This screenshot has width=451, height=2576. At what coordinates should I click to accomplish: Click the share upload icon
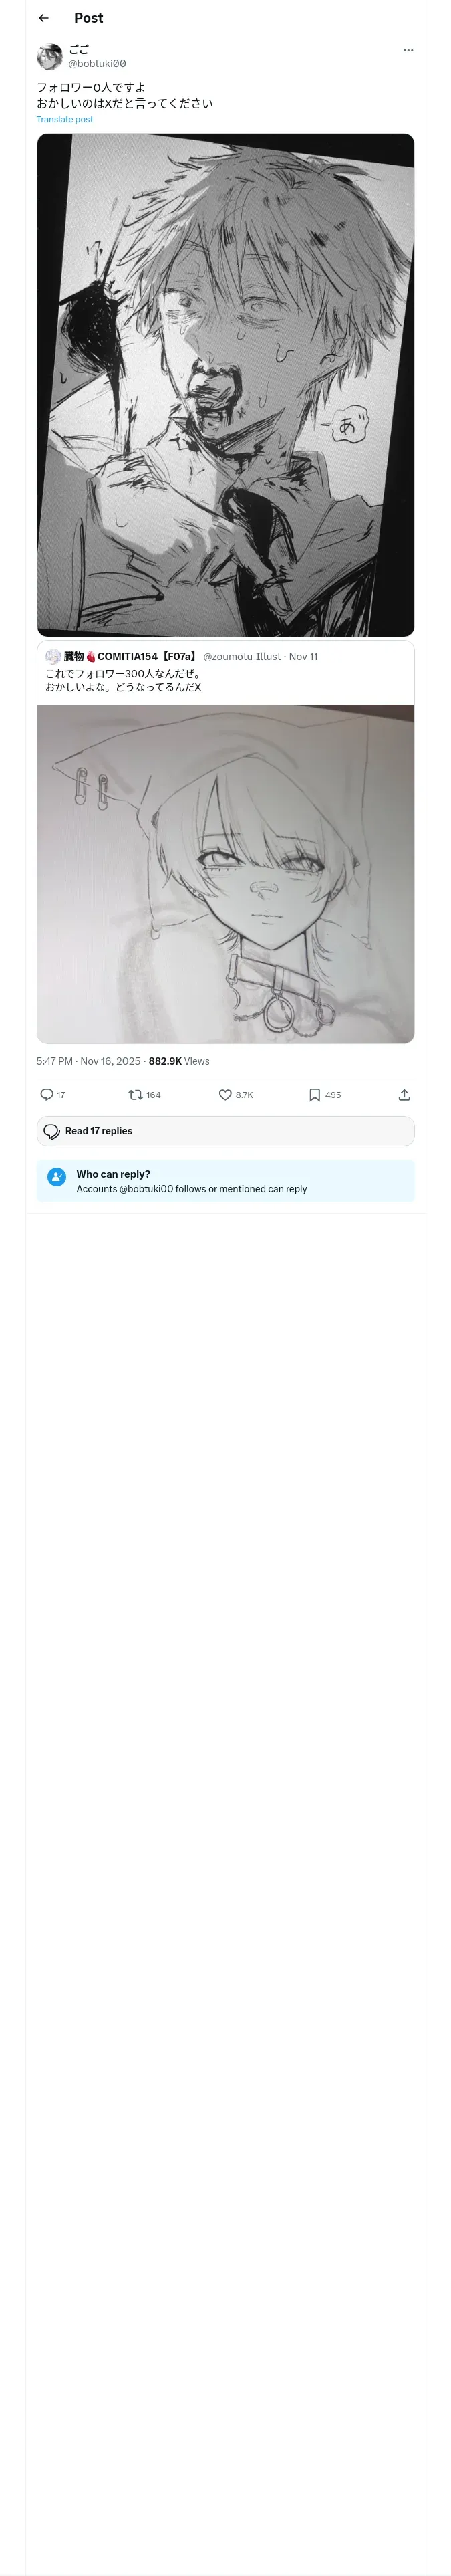coord(404,1095)
